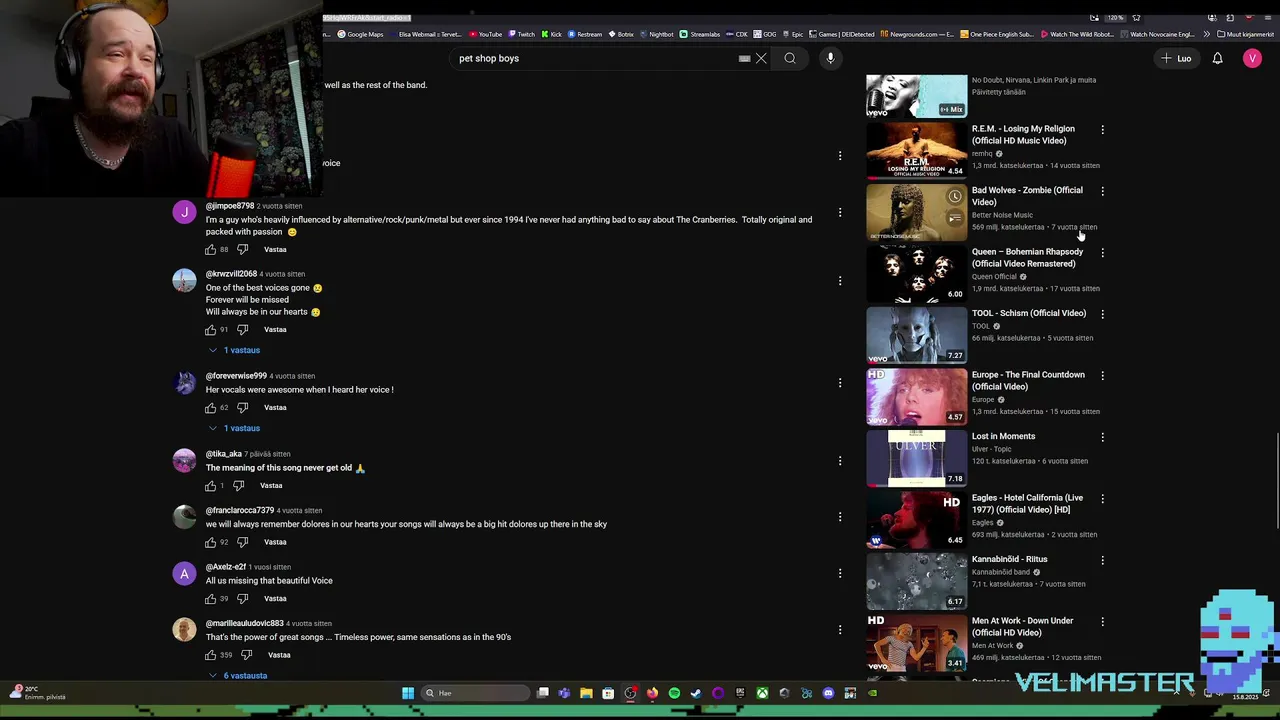Open Xbox app from the taskbar

(762, 693)
